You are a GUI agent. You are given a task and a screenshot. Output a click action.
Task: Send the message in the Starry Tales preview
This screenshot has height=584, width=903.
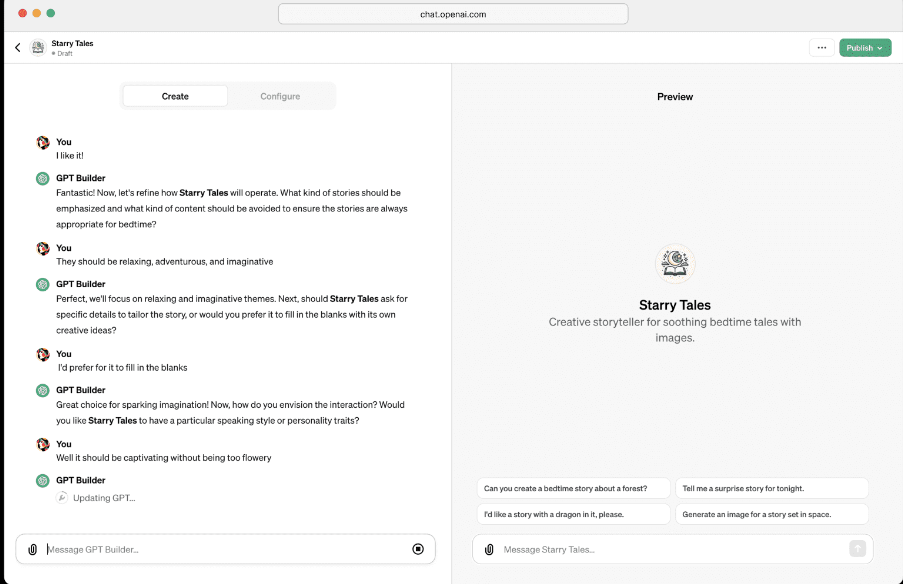[858, 549]
